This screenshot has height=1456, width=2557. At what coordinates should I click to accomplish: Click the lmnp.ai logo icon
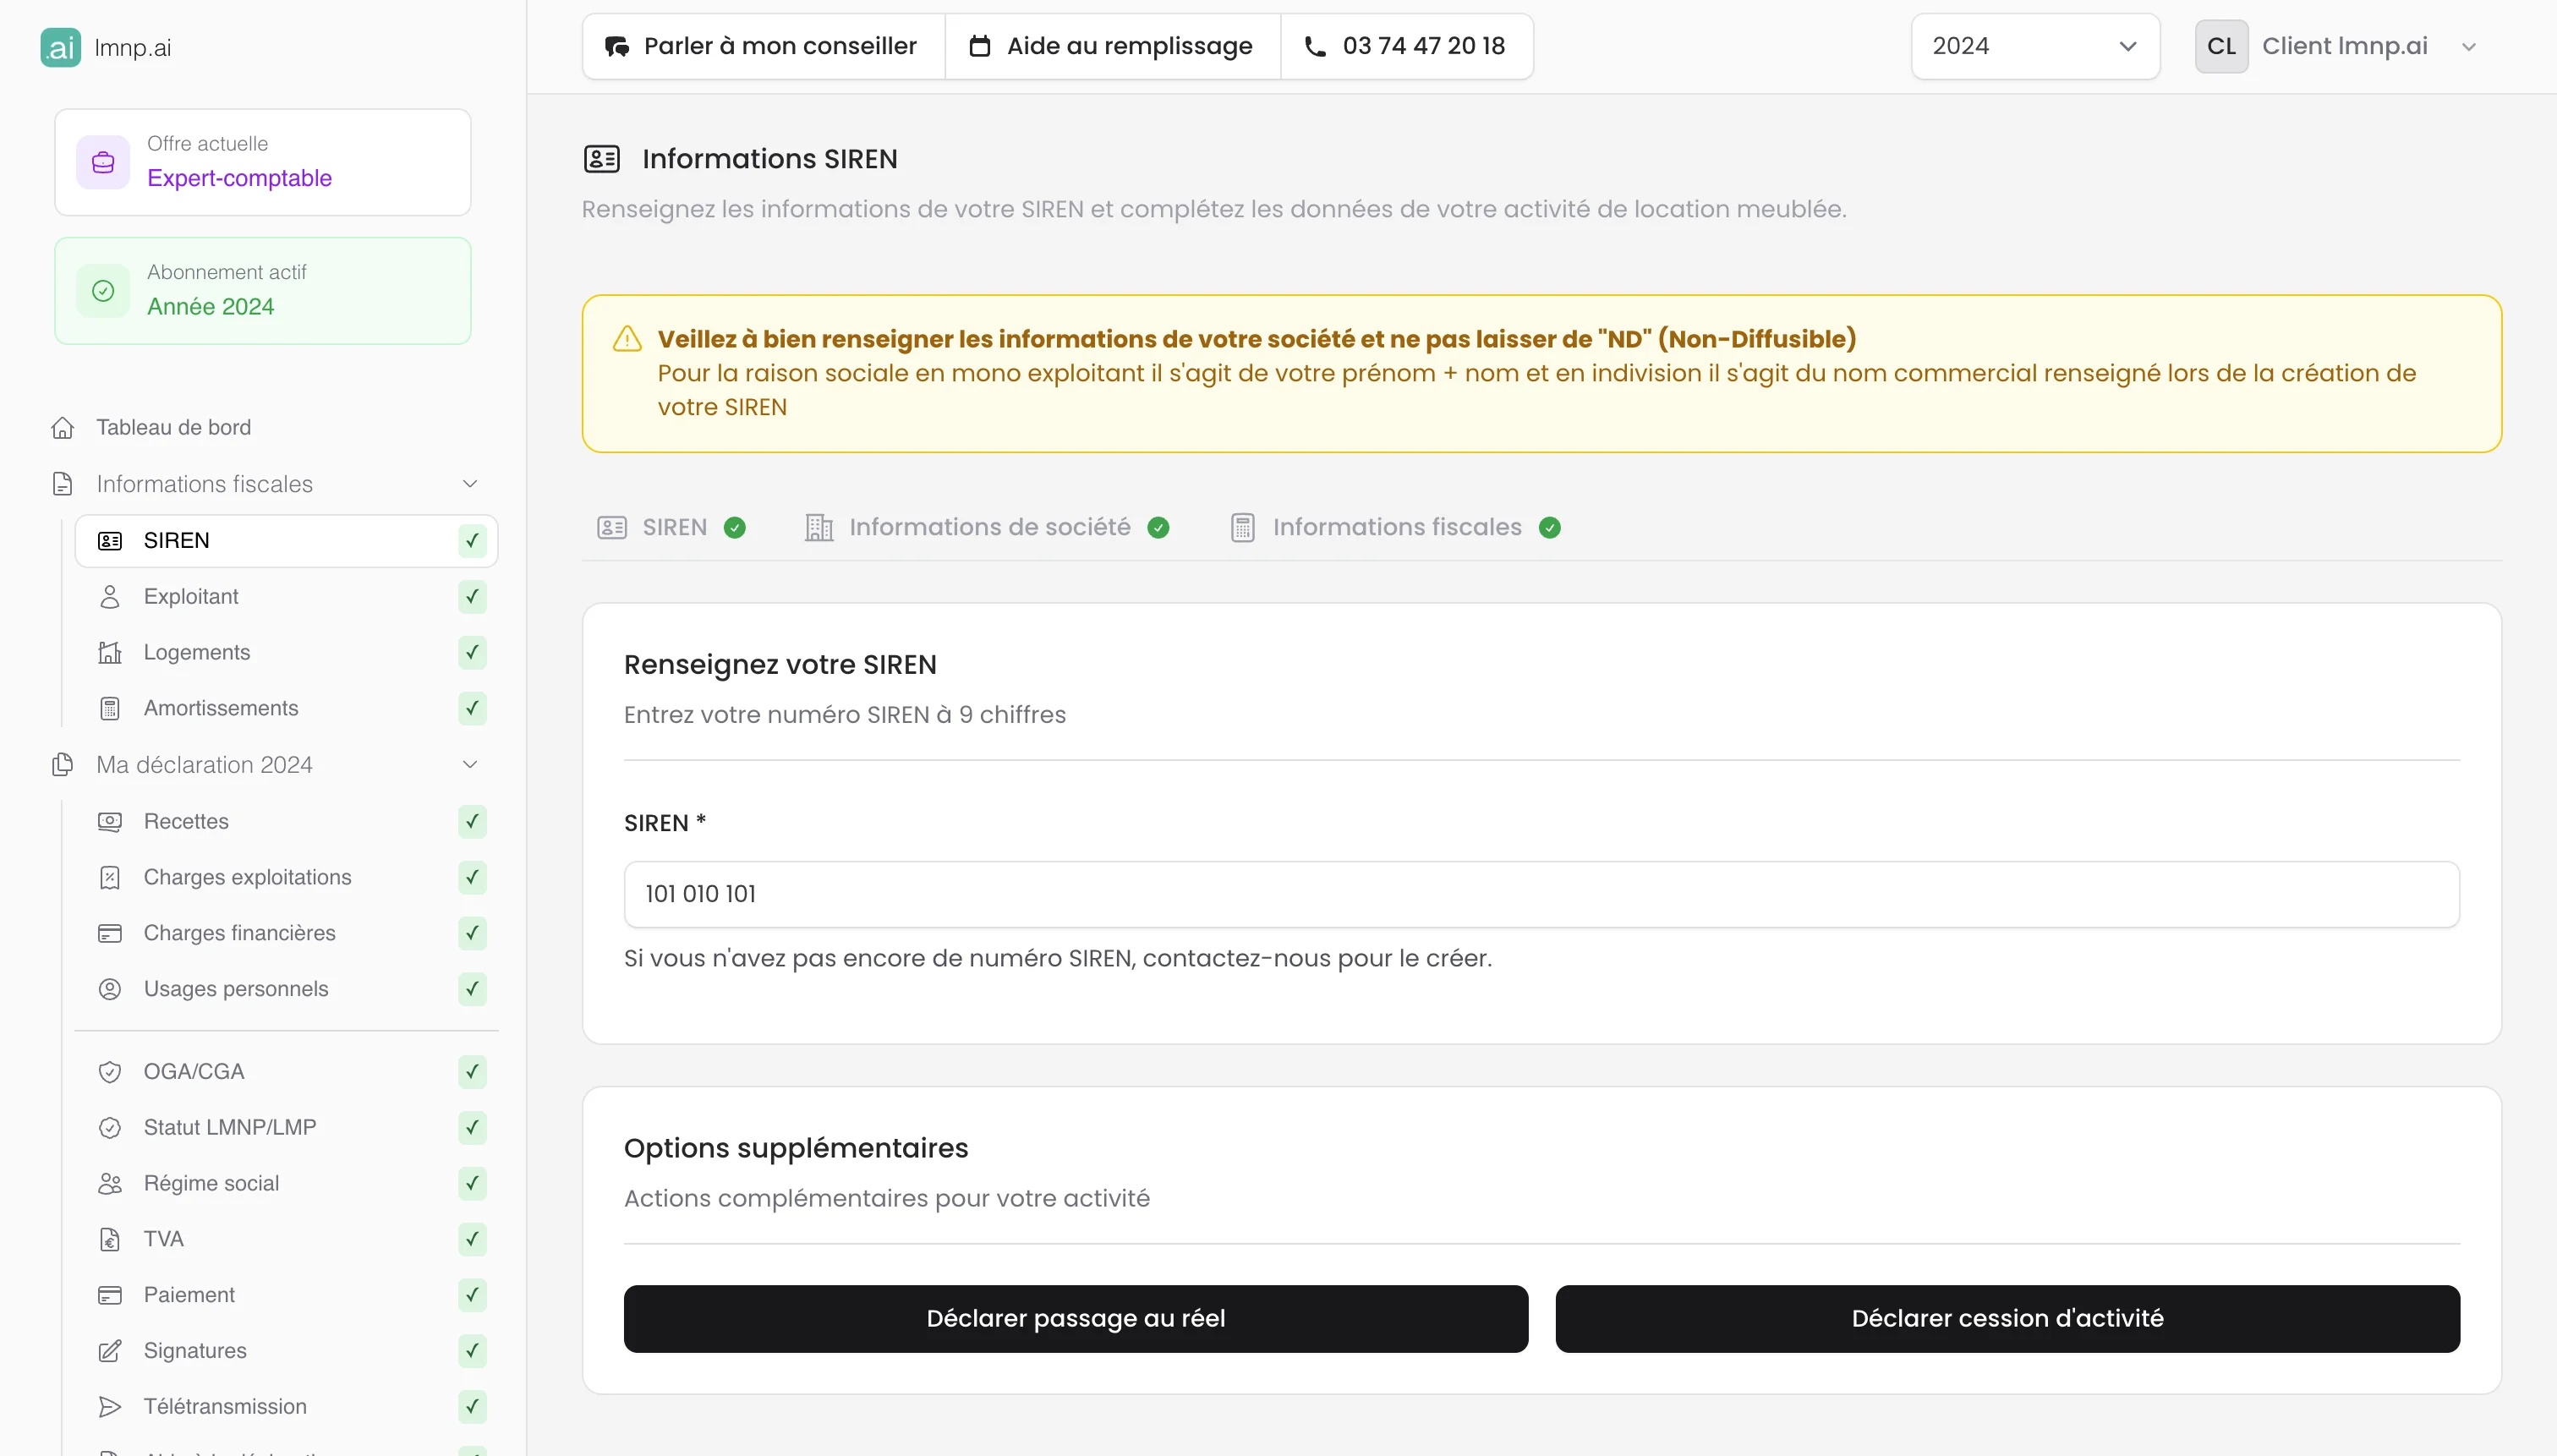pos(60,46)
